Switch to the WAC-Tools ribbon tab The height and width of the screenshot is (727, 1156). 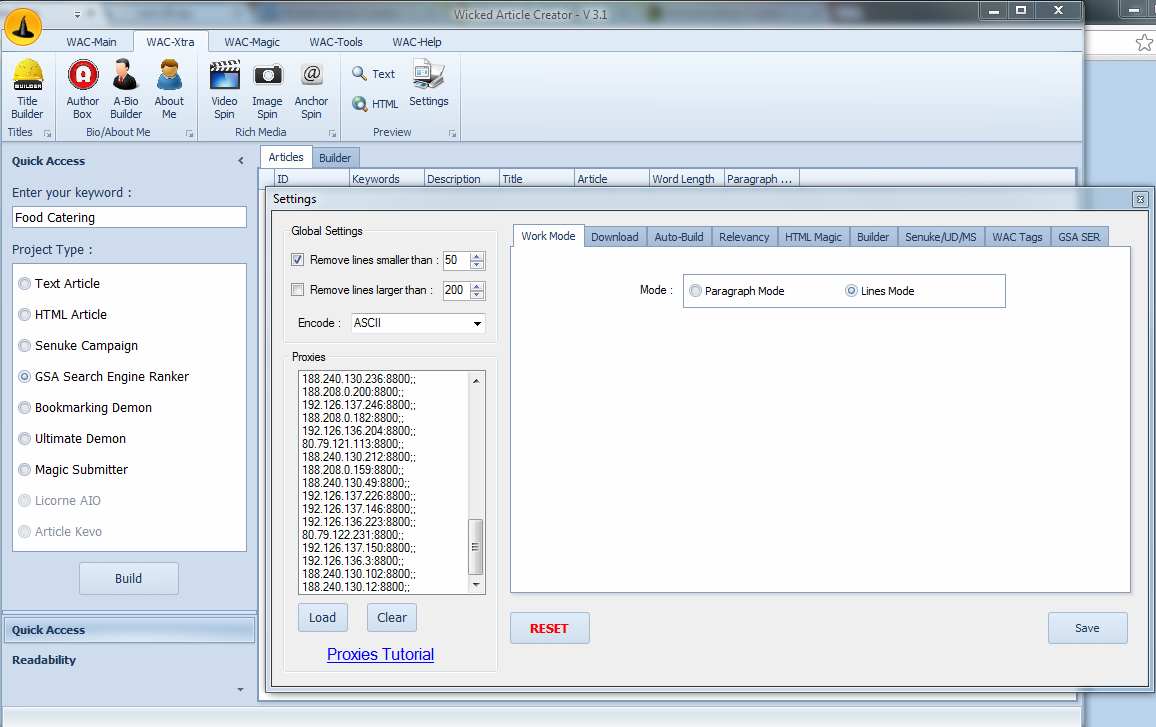coord(335,42)
